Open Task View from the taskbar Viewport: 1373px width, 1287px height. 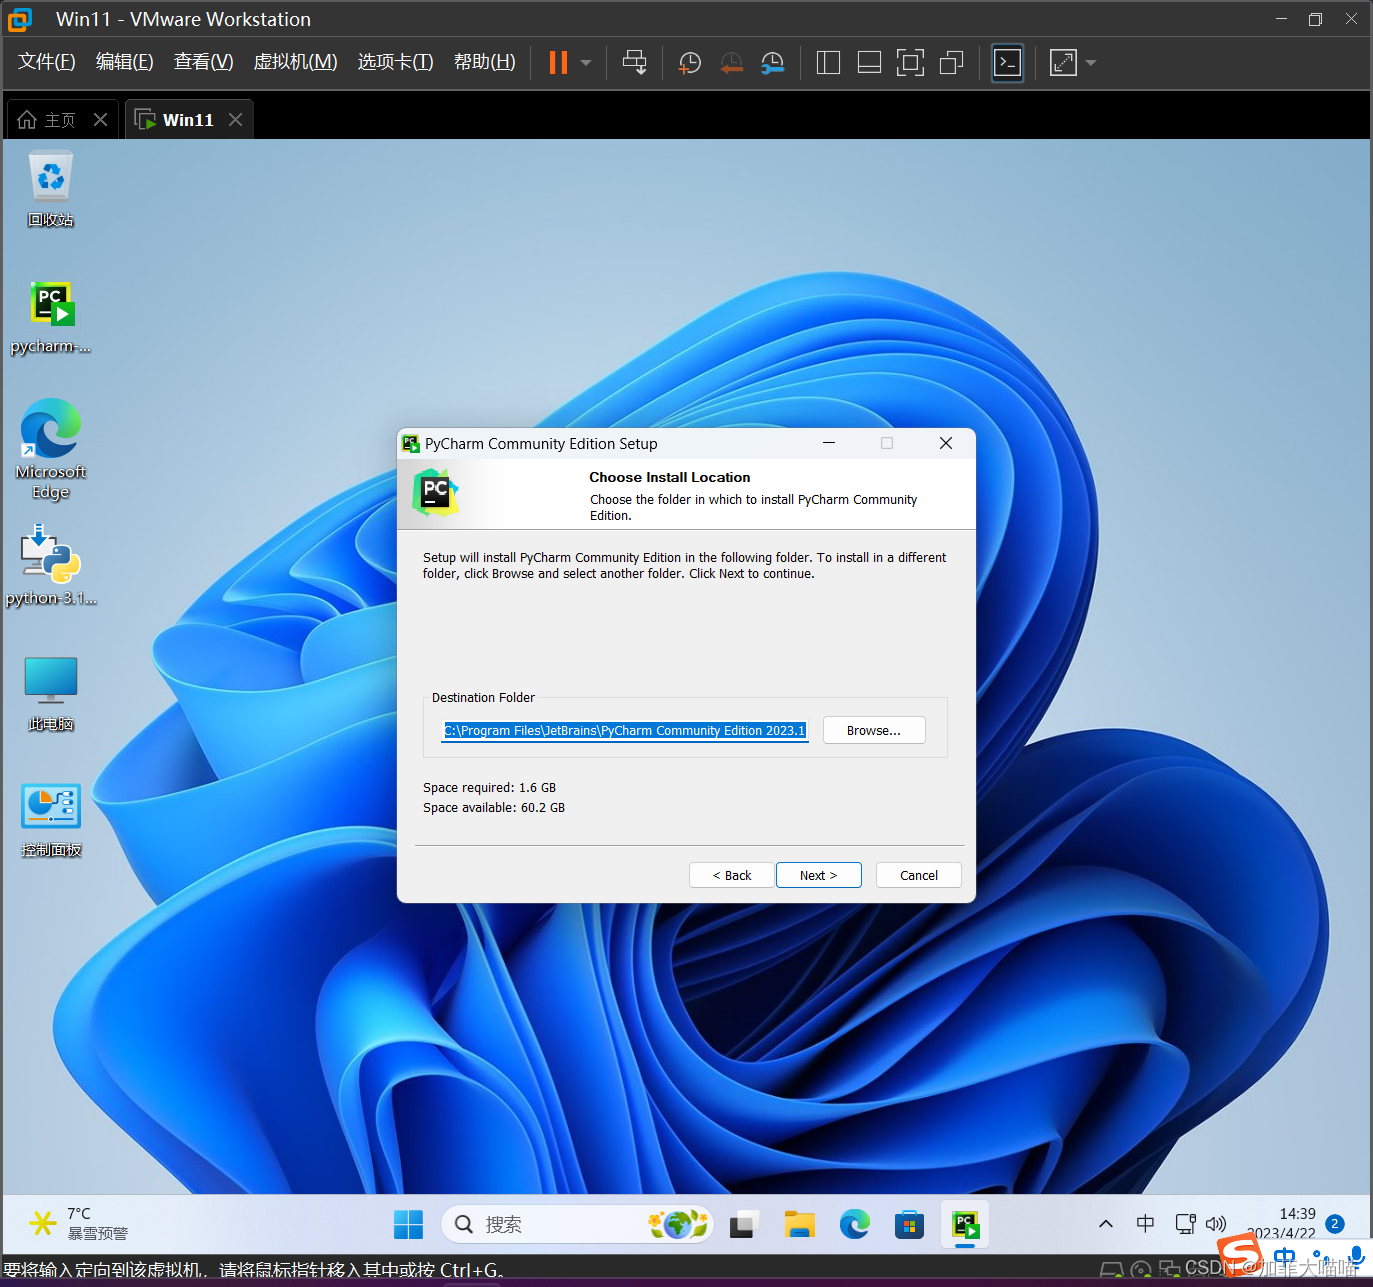[x=744, y=1224]
